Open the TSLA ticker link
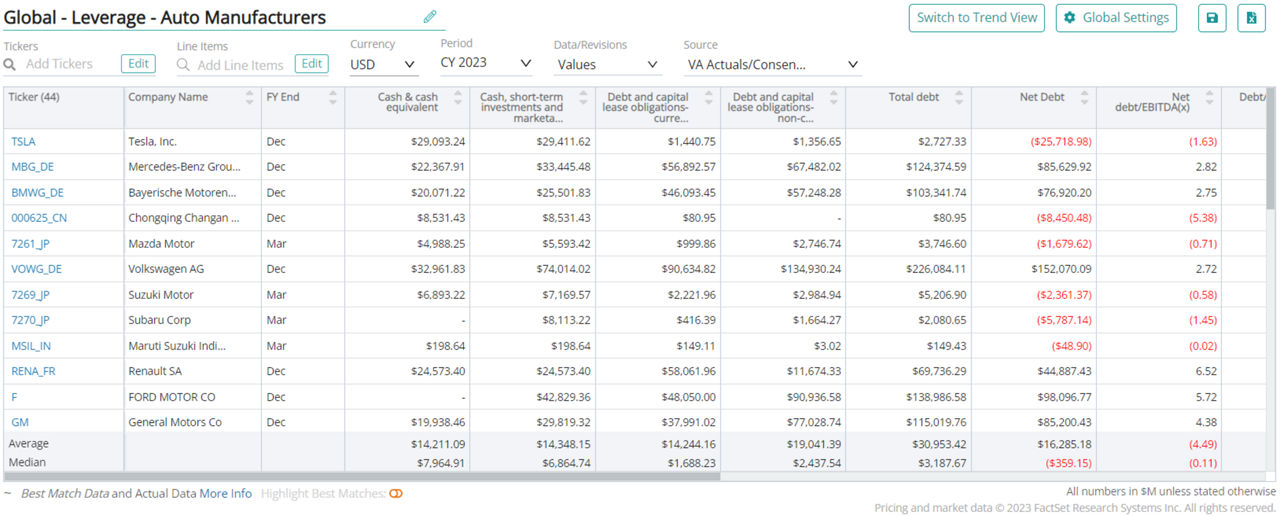 (x=23, y=142)
